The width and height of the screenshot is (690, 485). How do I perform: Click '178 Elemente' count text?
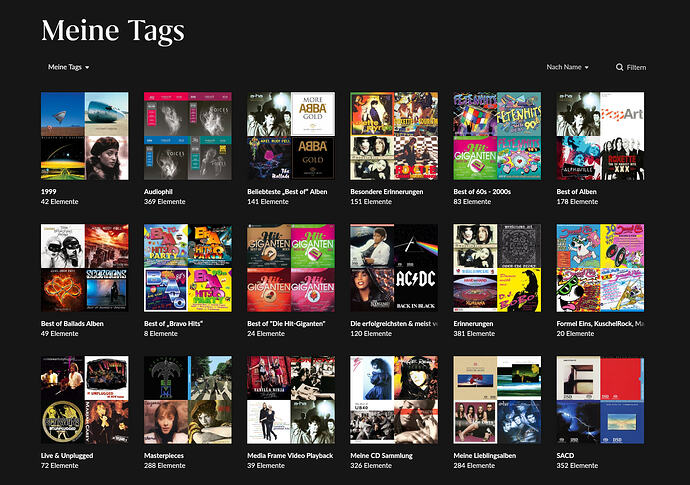pyautogui.click(x=577, y=202)
